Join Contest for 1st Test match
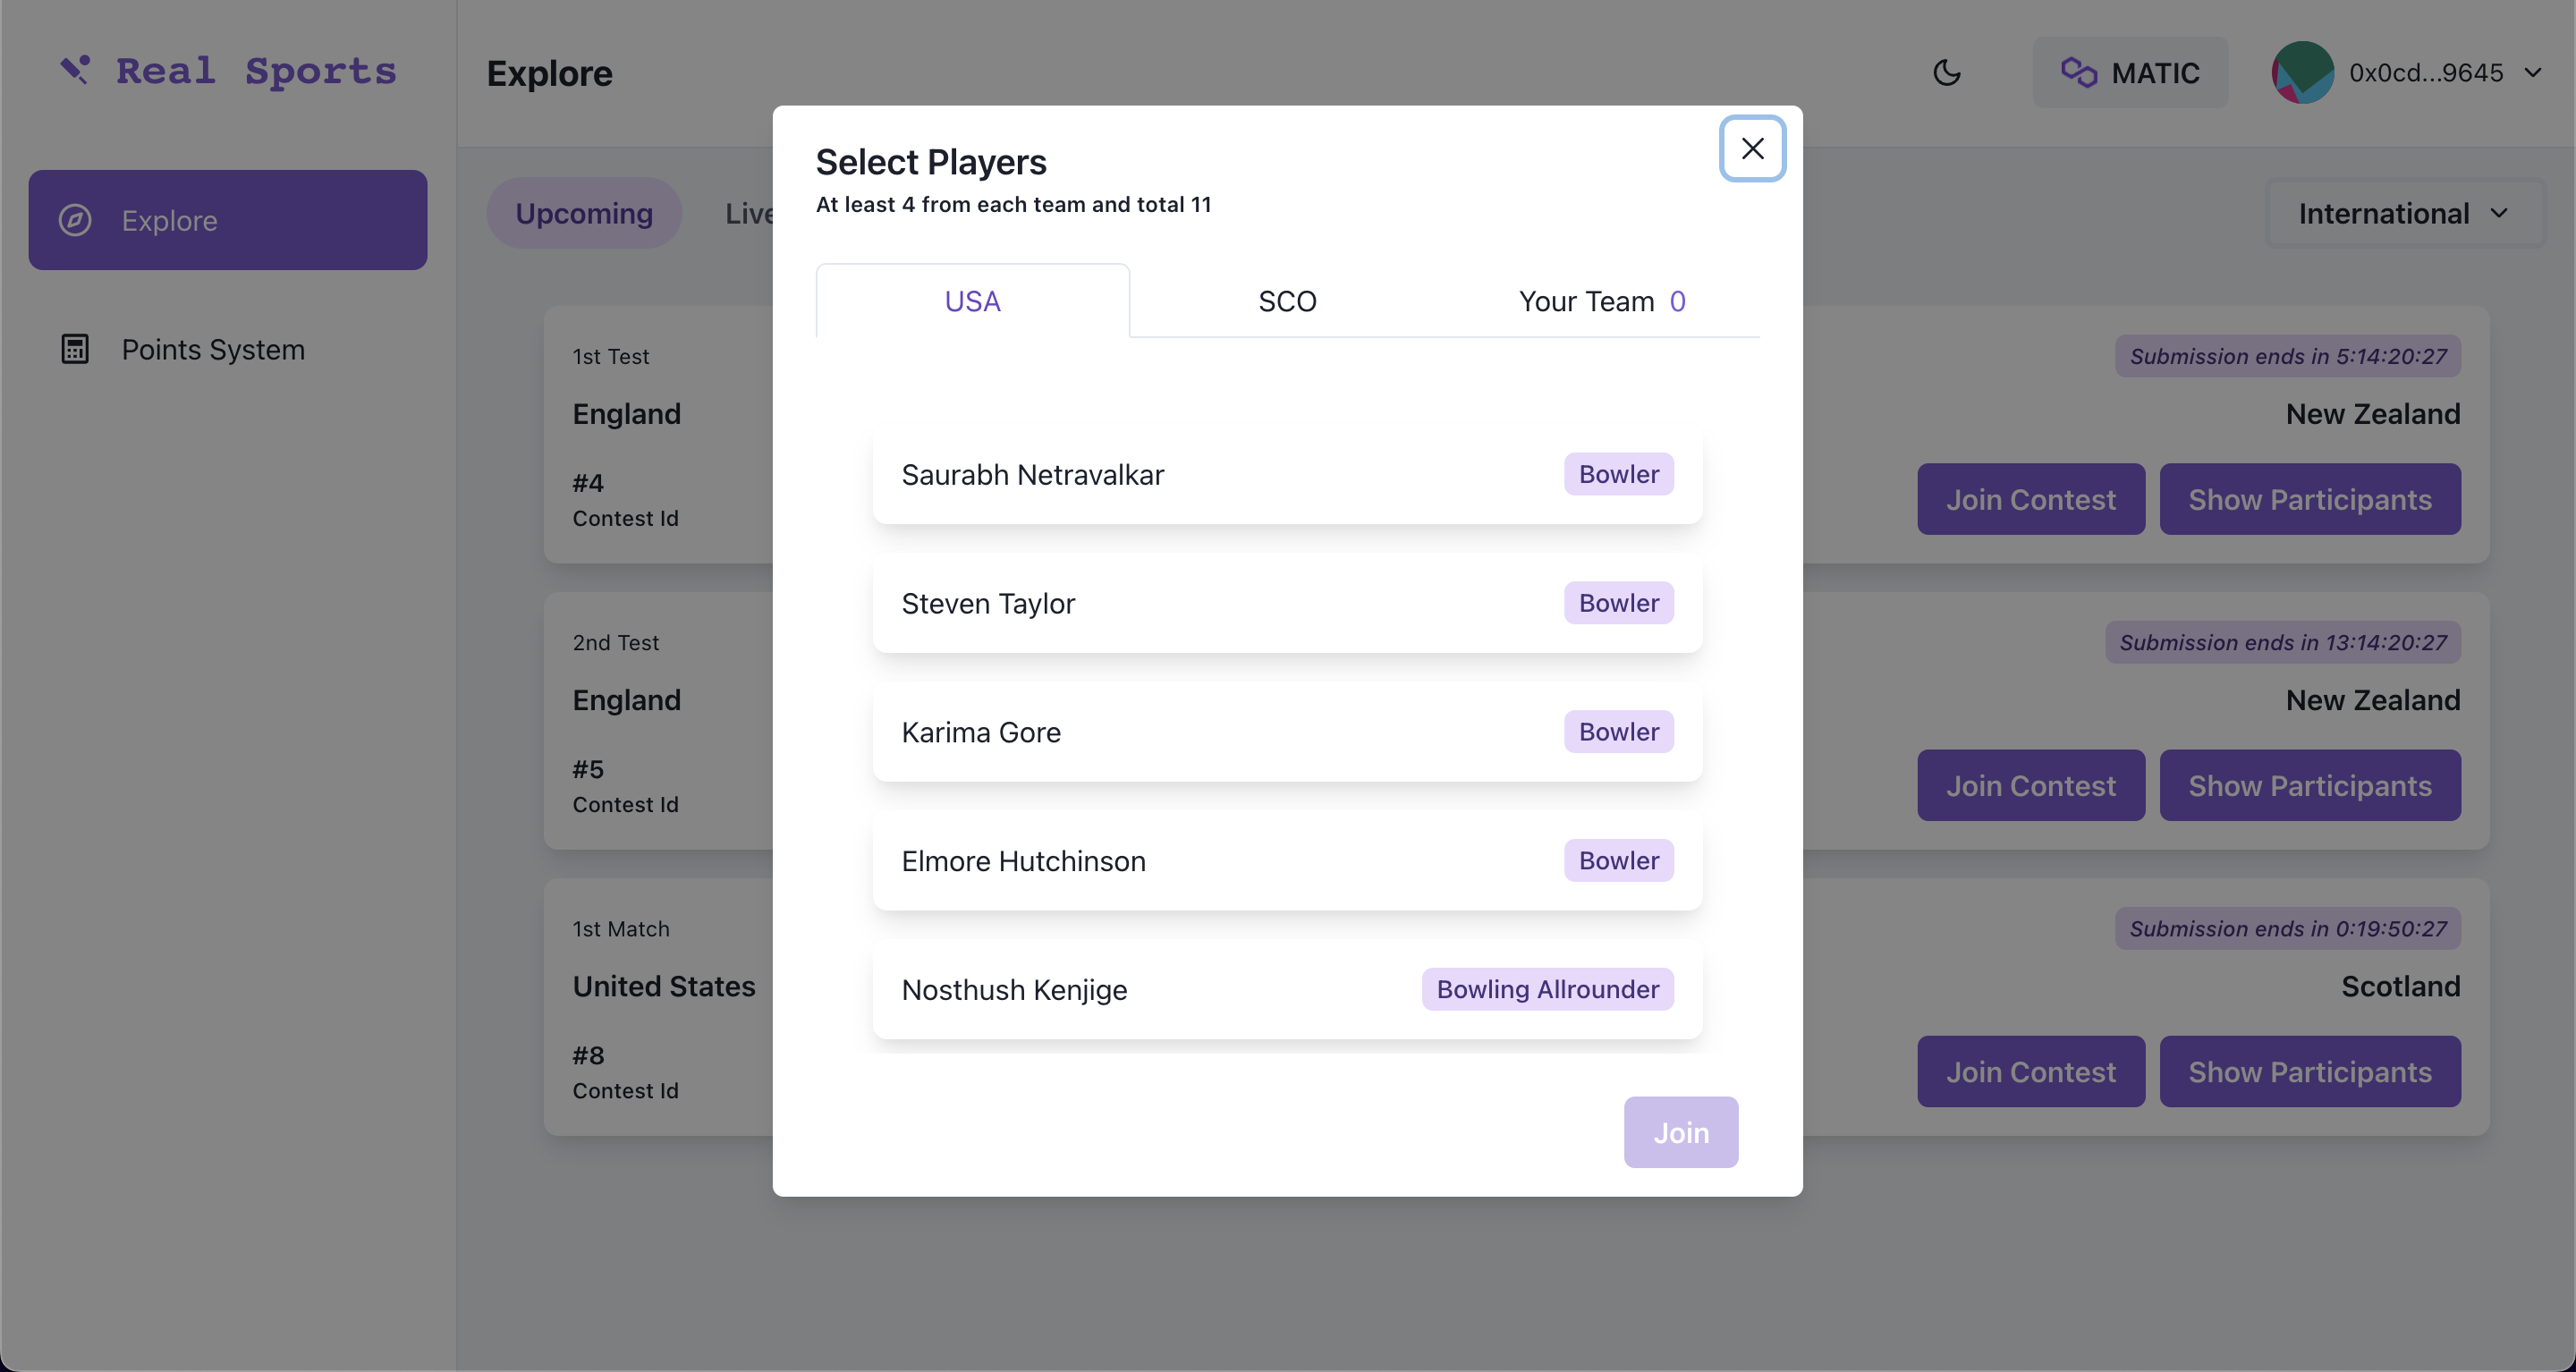The height and width of the screenshot is (1372, 2576). [x=2030, y=499]
